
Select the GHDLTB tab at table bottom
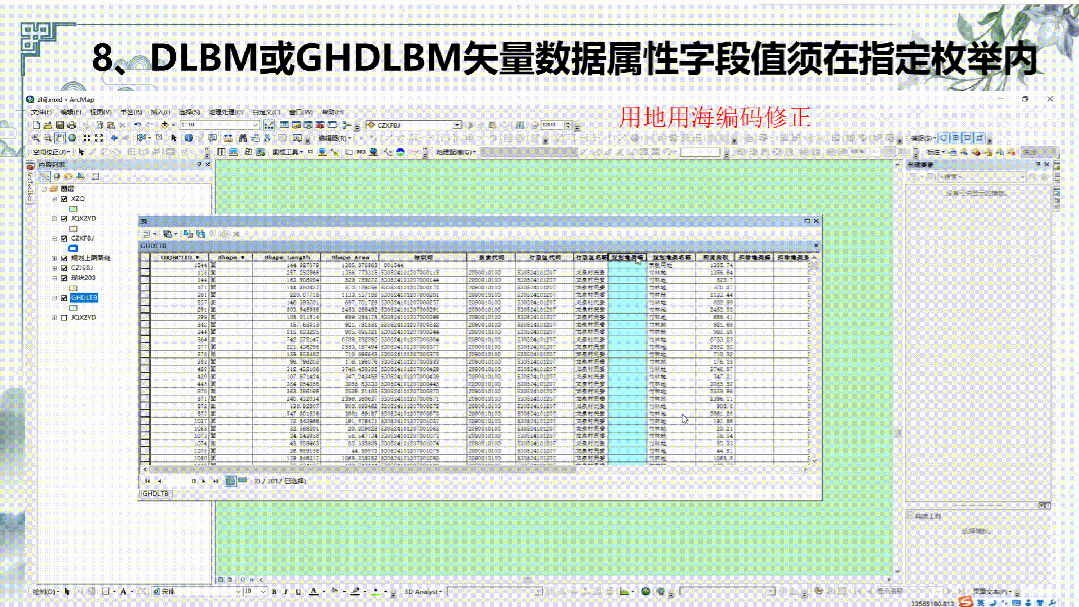click(x=156, y=494)
